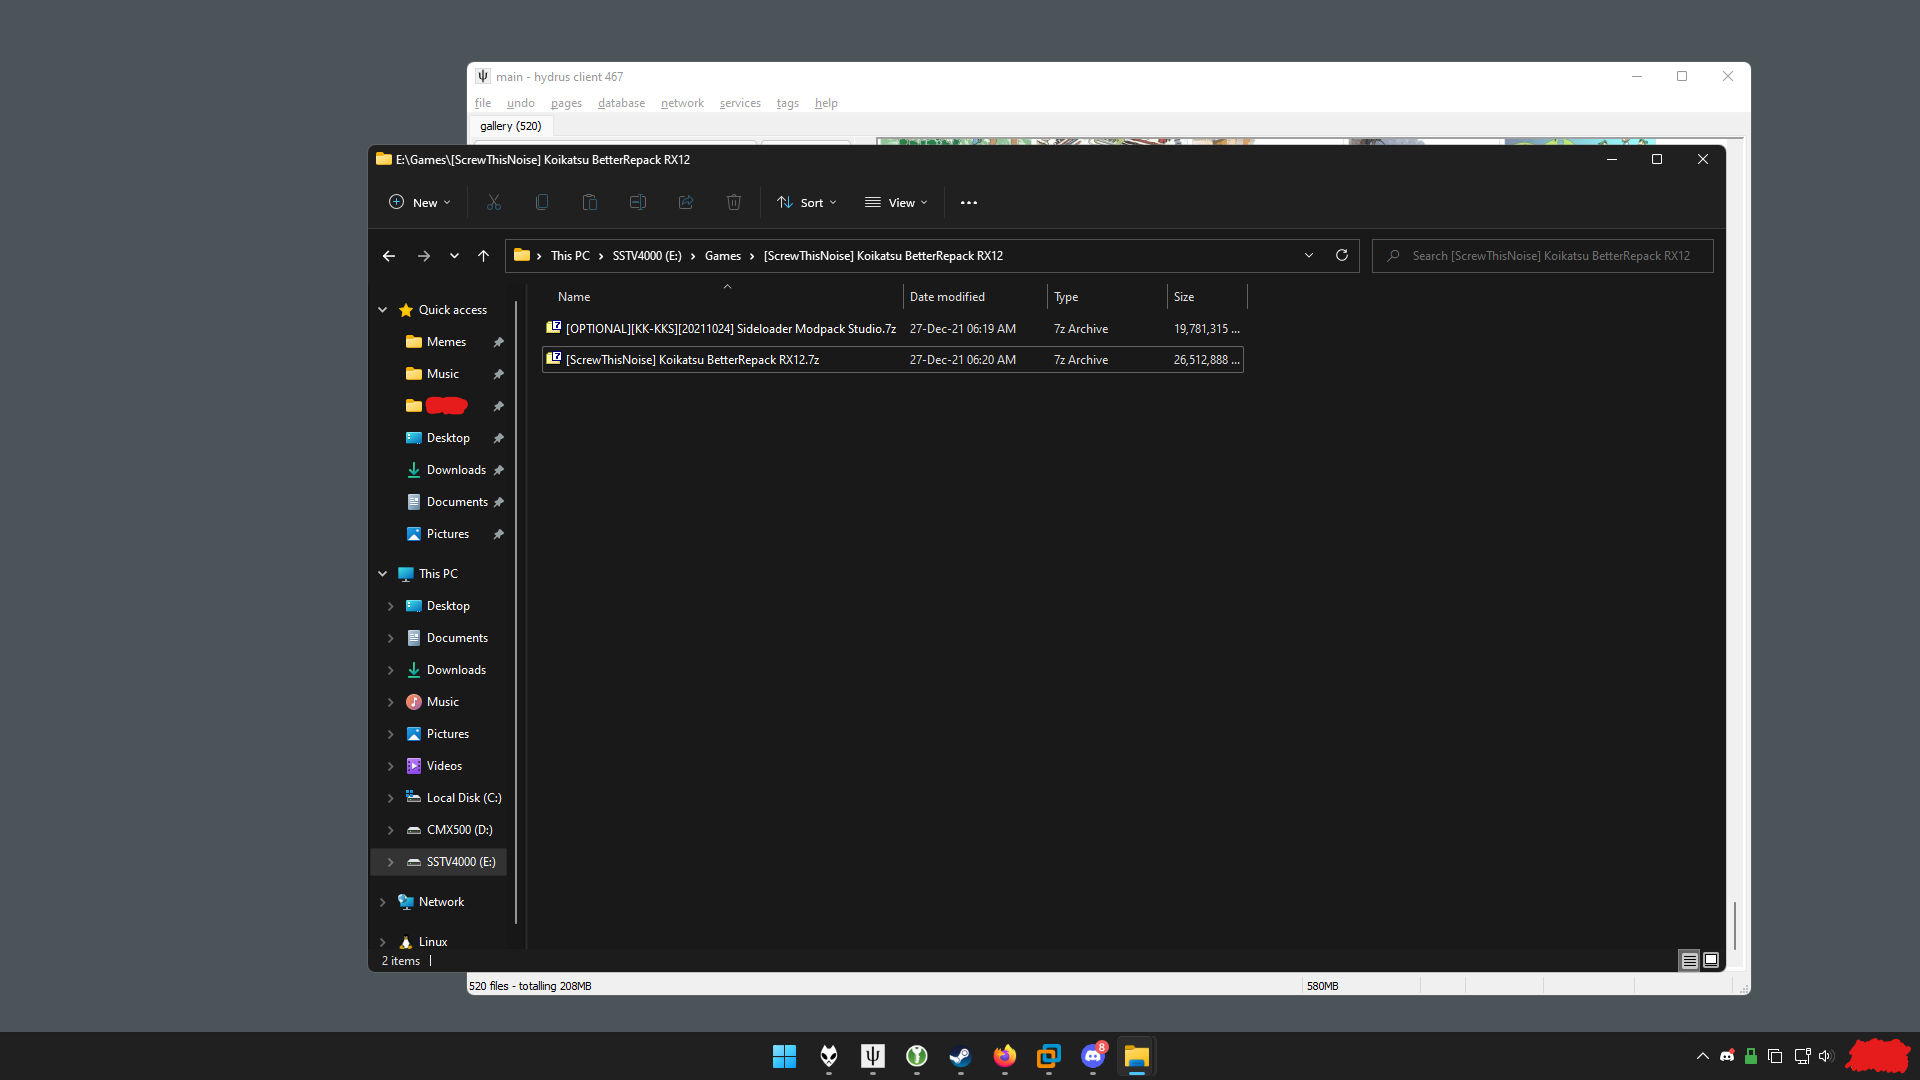Go back with the Back arrow
Viewport: 1920px width, 1080px height.
[389, 256]
